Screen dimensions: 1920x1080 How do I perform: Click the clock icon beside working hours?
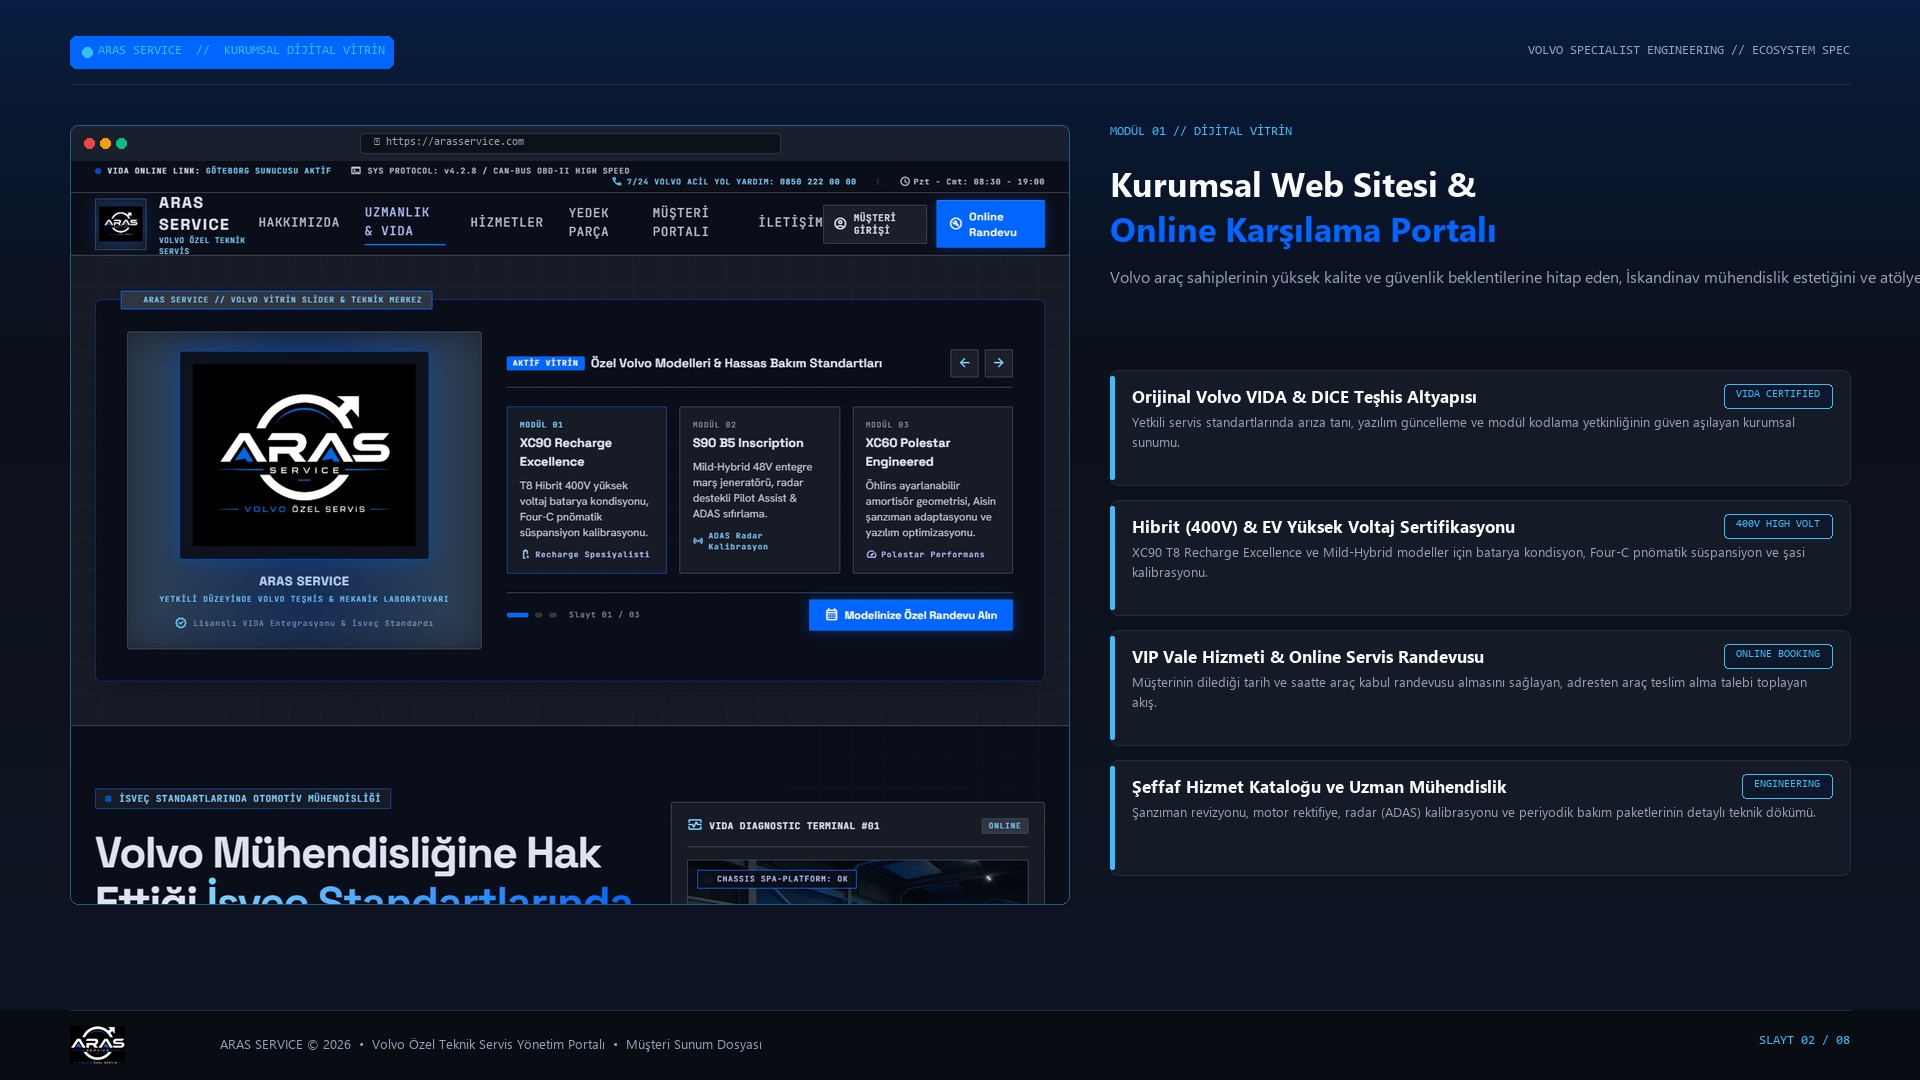point(905,182)
